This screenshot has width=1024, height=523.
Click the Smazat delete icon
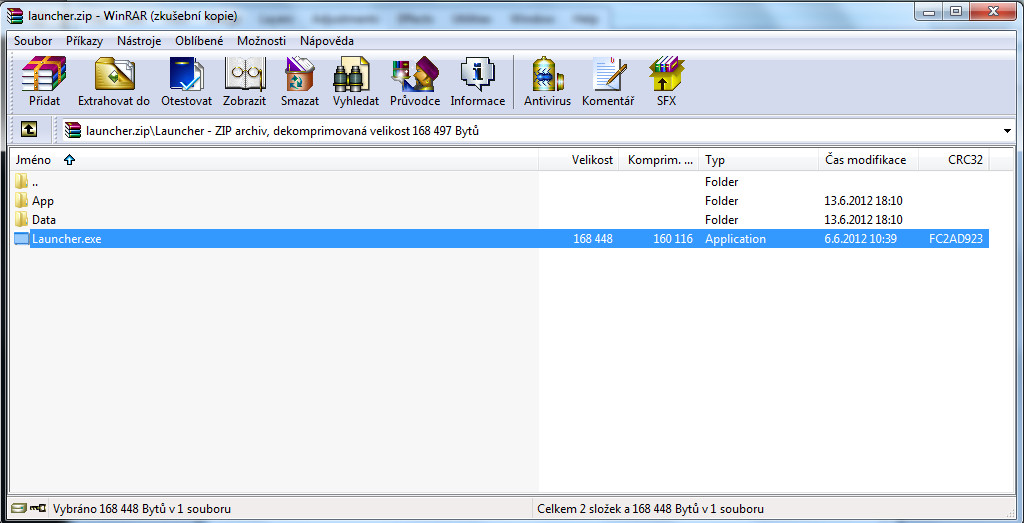pos(300,74)
